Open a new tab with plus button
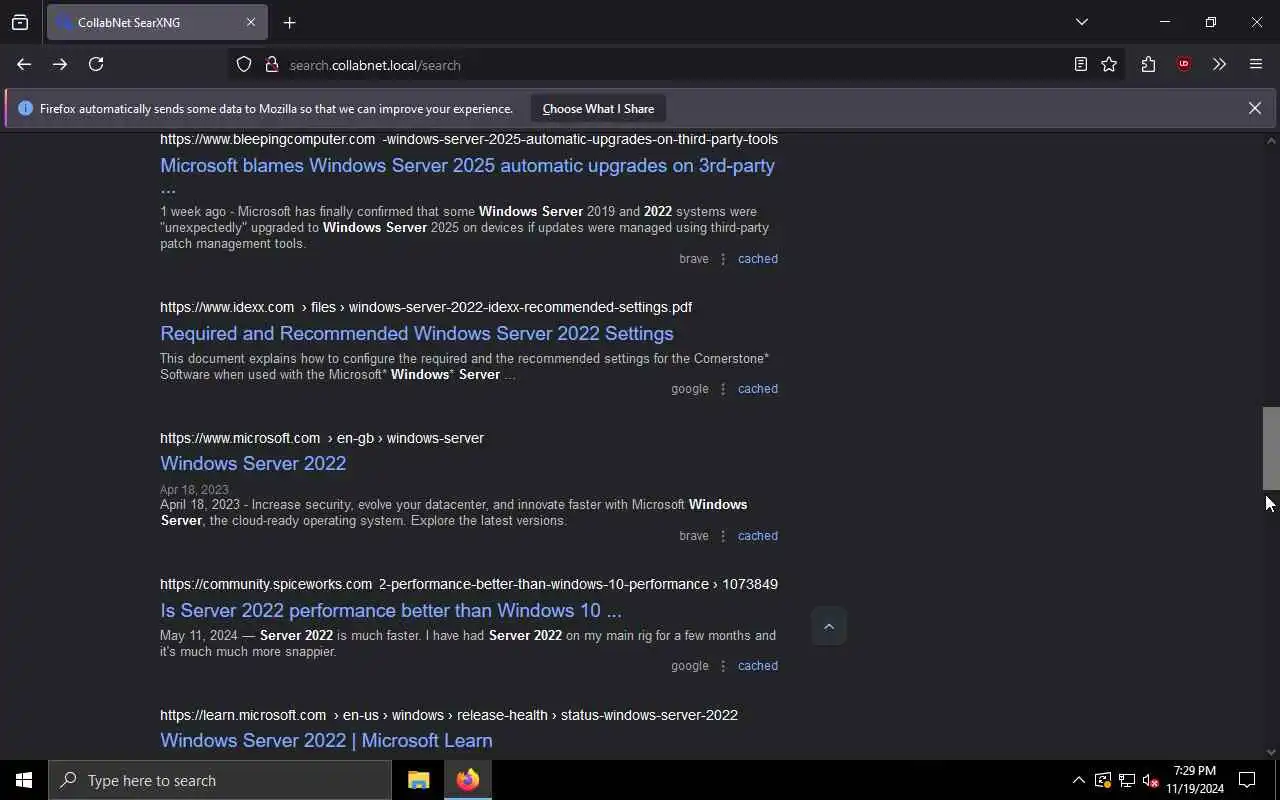Image resolution: width=1280 pixels, height=800 pixels. [289, 22]
